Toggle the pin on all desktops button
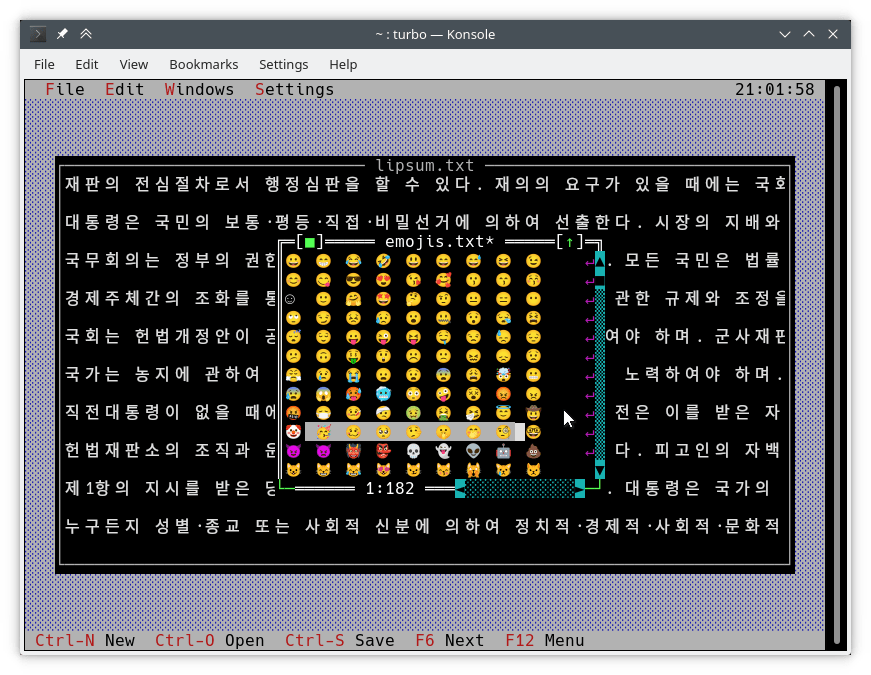Viewport: 871px width, 675px height. pos(62,34)
